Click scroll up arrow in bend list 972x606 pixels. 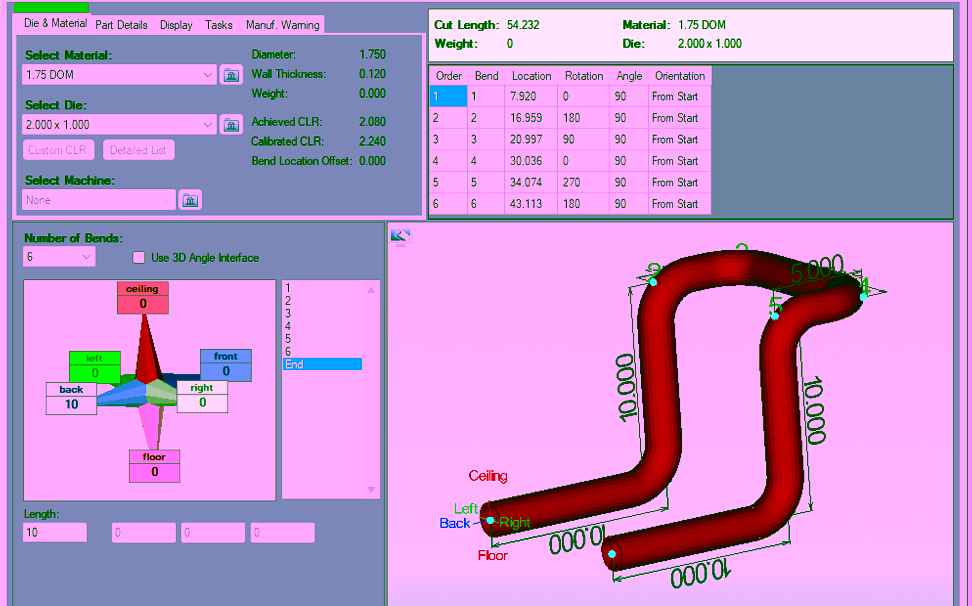click(x=371, y=289)
